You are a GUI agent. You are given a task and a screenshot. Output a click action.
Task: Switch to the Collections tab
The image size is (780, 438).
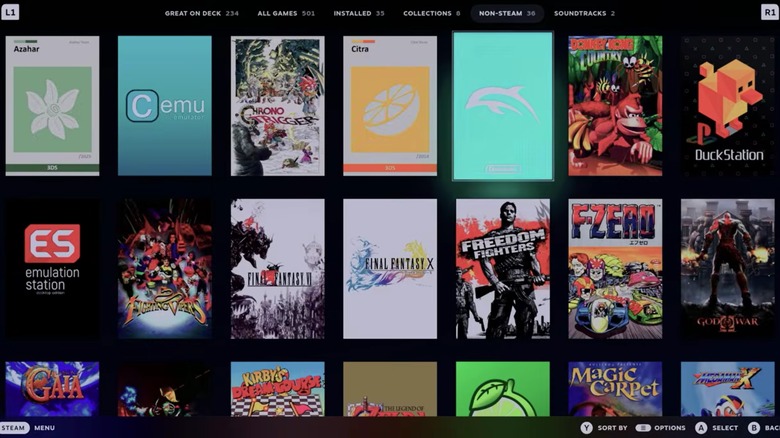pyautogui.click(x=432, y=13)
